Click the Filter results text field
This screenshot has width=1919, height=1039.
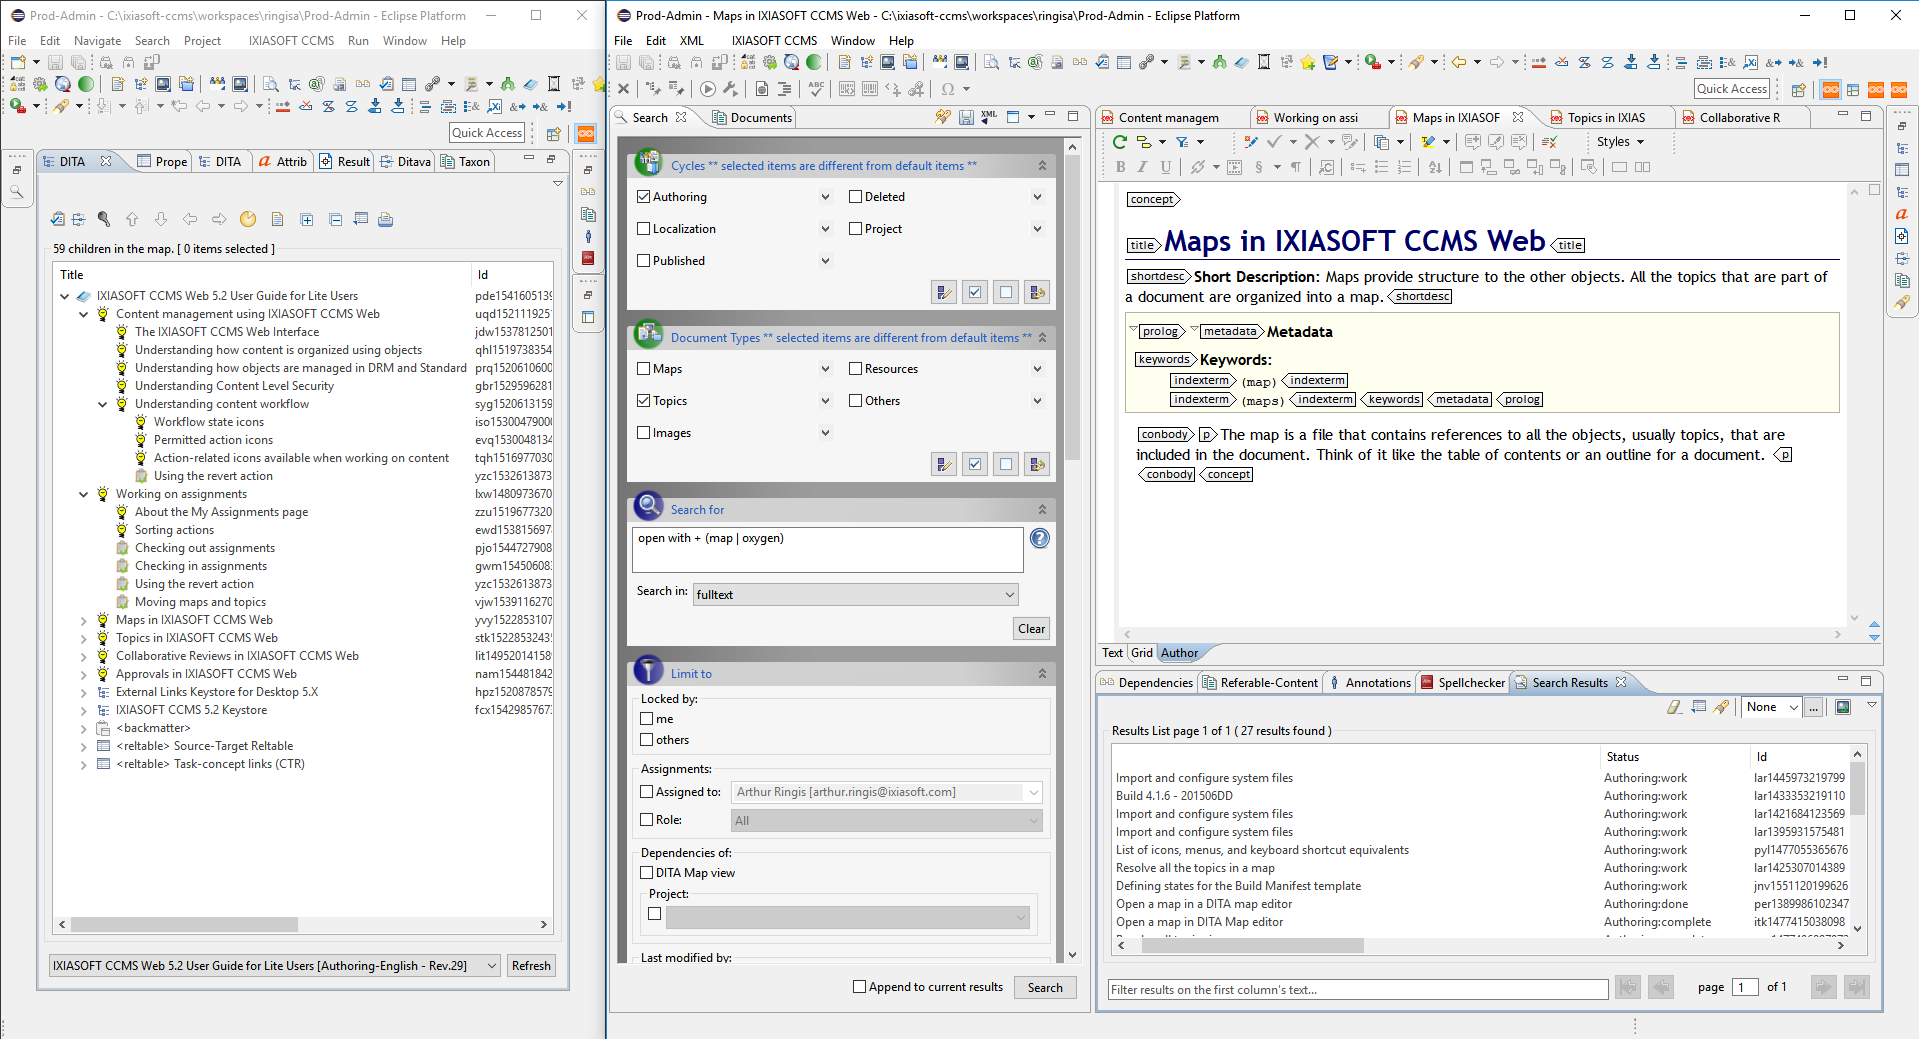coord(1357,990)
